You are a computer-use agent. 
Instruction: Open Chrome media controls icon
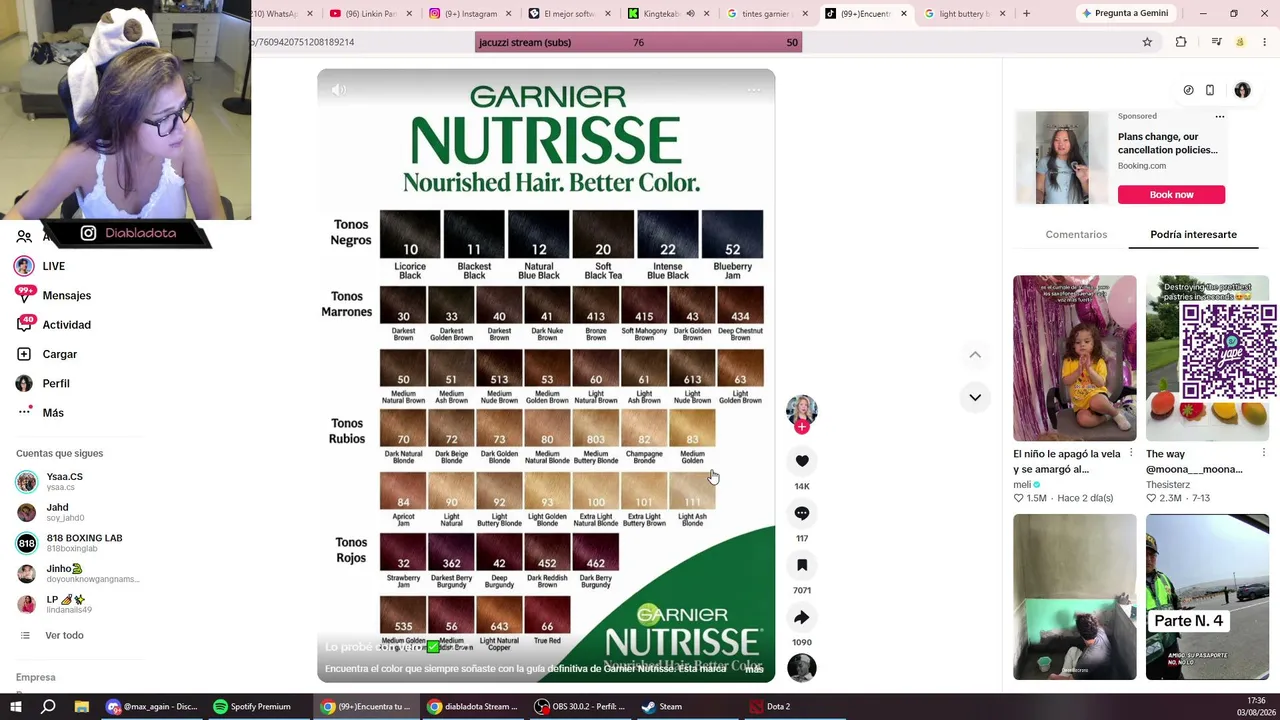click(1216, 42)
